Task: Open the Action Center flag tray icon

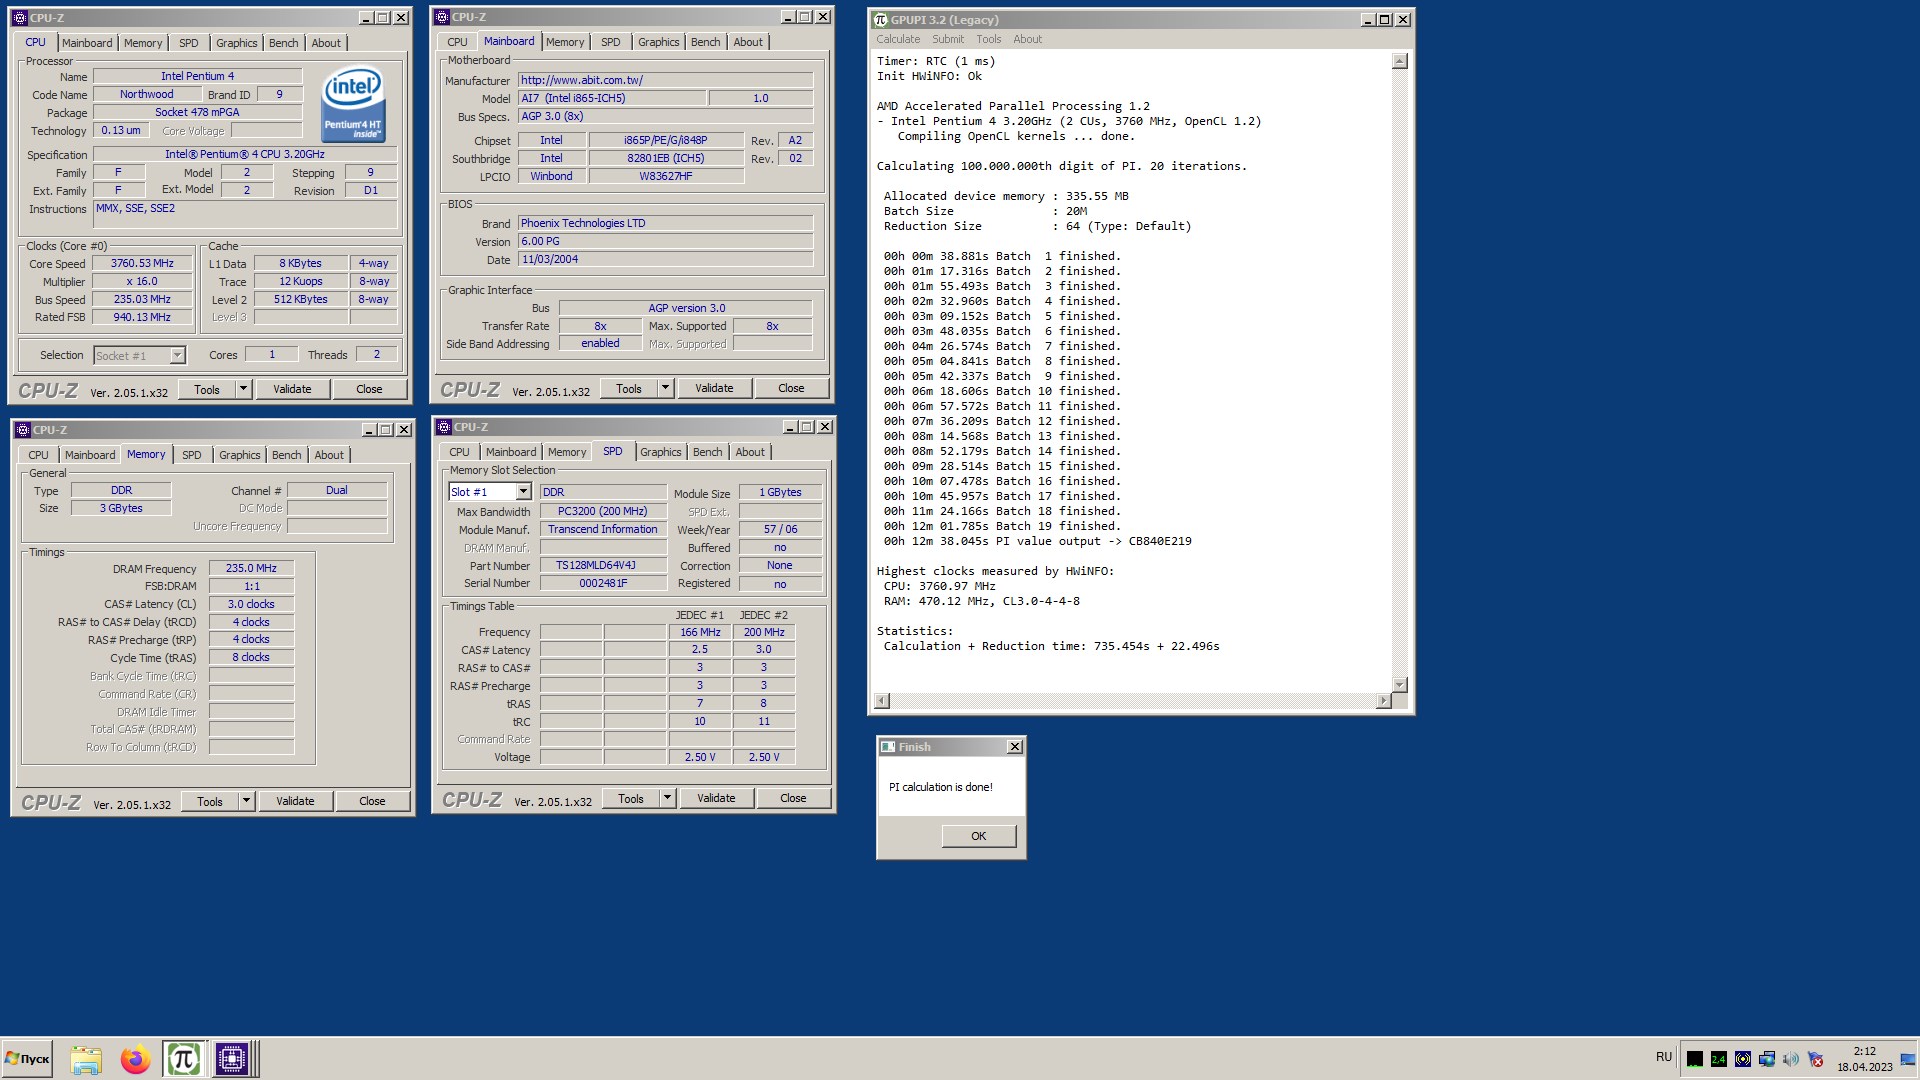Action: (x=1815, y=1059)
